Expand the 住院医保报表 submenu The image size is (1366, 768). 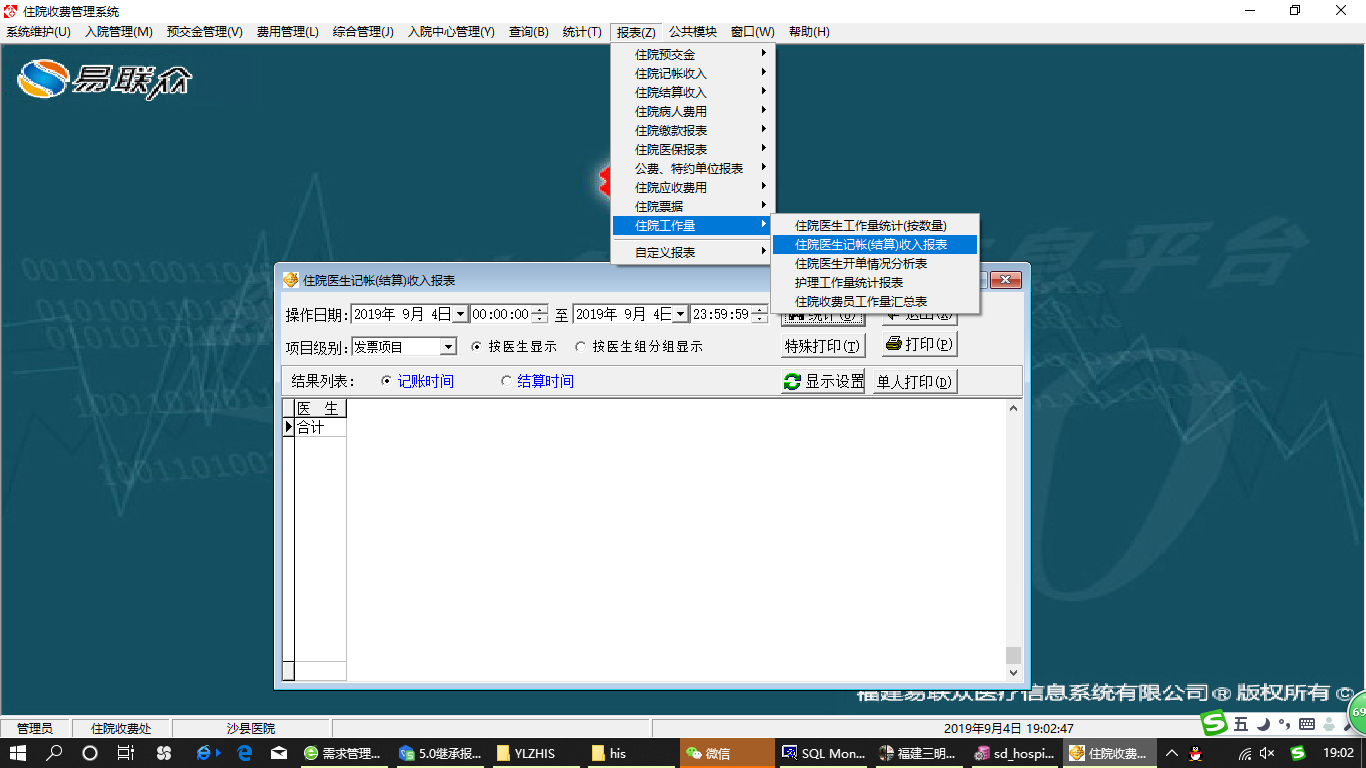tap(691, 149)
